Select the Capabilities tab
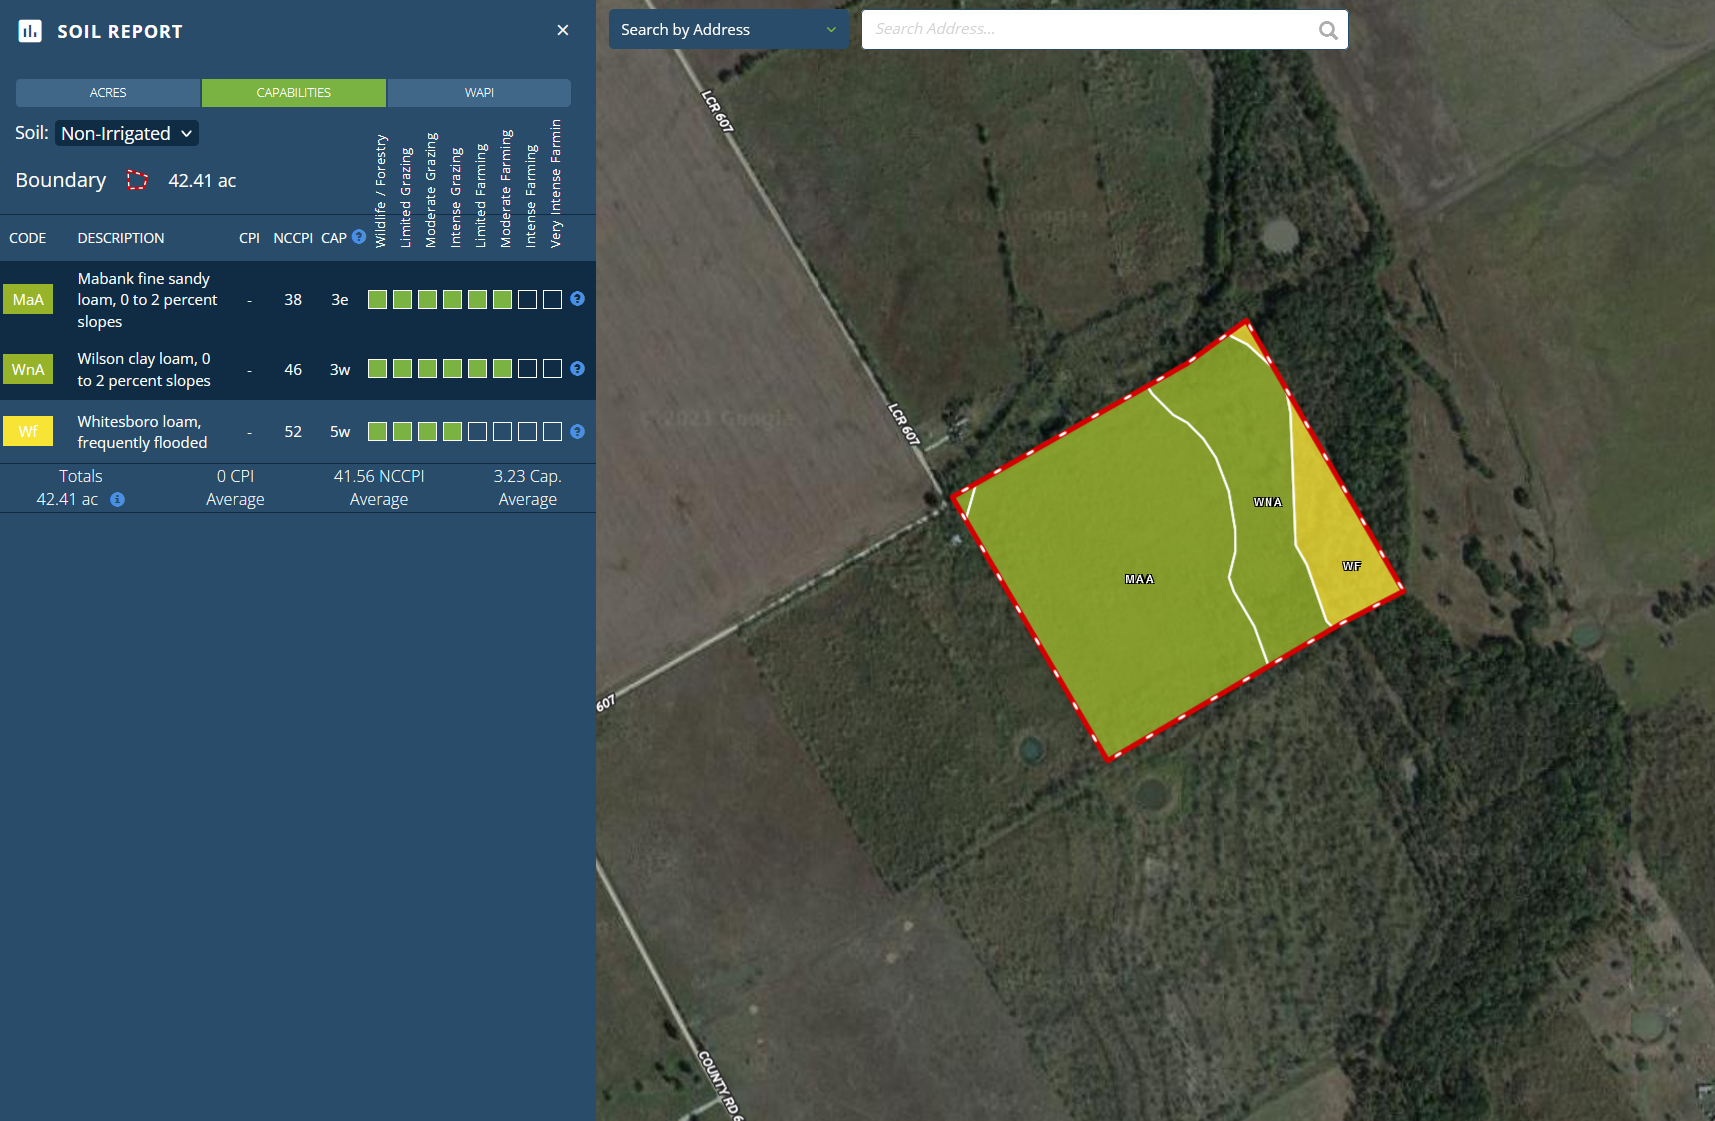Image resolution: width=1715 pixels, height=1121 pixels. pos(293,93)
